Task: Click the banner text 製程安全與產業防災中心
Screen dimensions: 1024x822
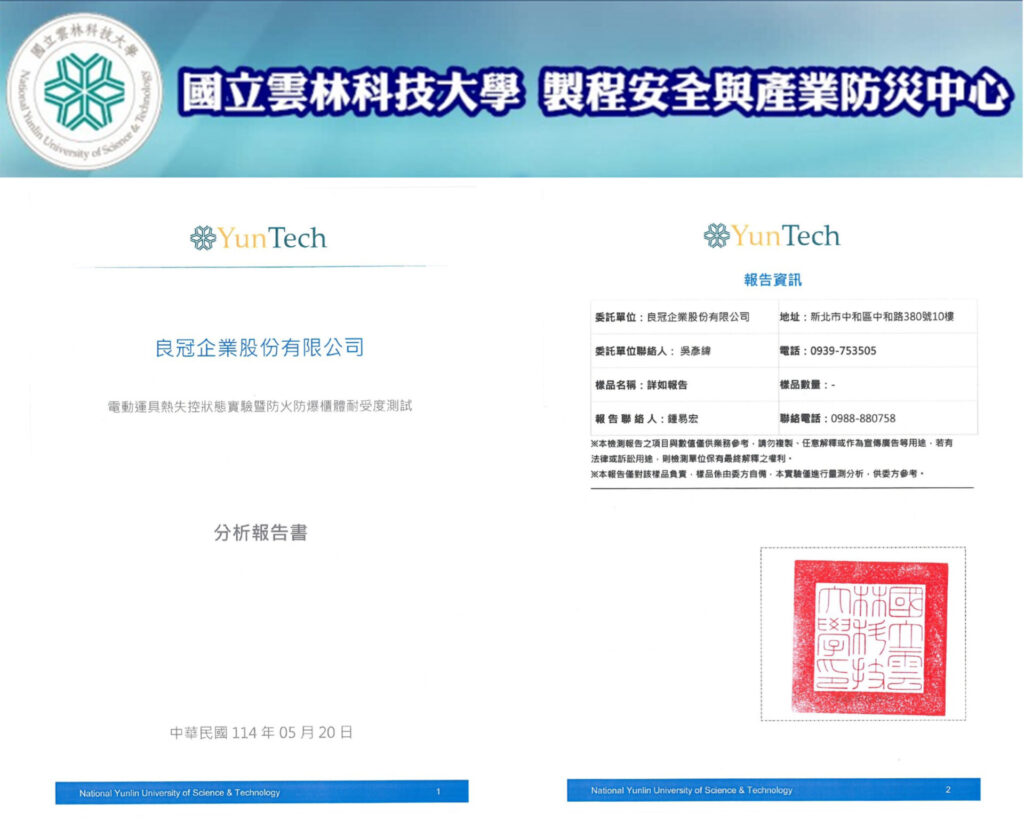Action: 774,93
